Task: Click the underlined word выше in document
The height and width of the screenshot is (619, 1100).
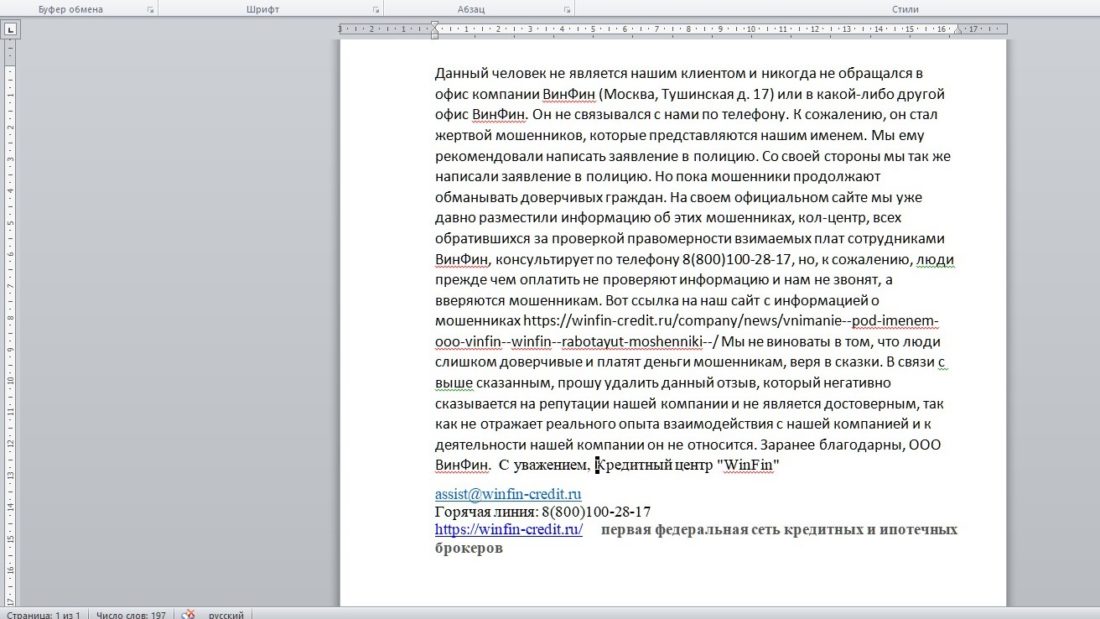Action: tap(453, 383)
